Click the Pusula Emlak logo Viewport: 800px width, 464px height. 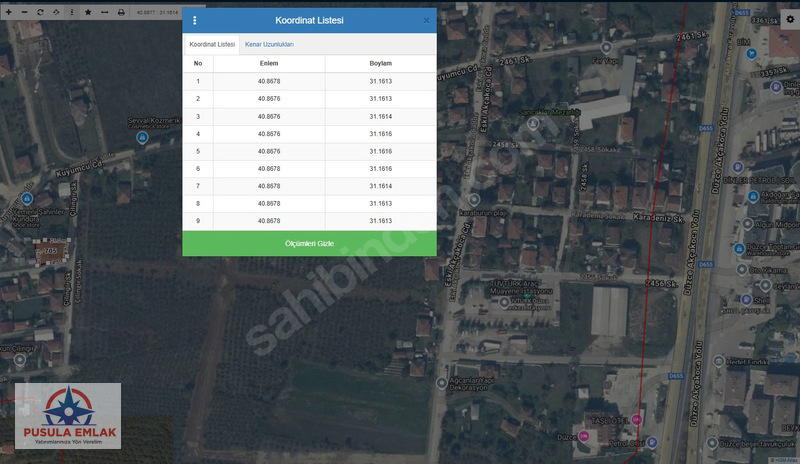point(68,415)
